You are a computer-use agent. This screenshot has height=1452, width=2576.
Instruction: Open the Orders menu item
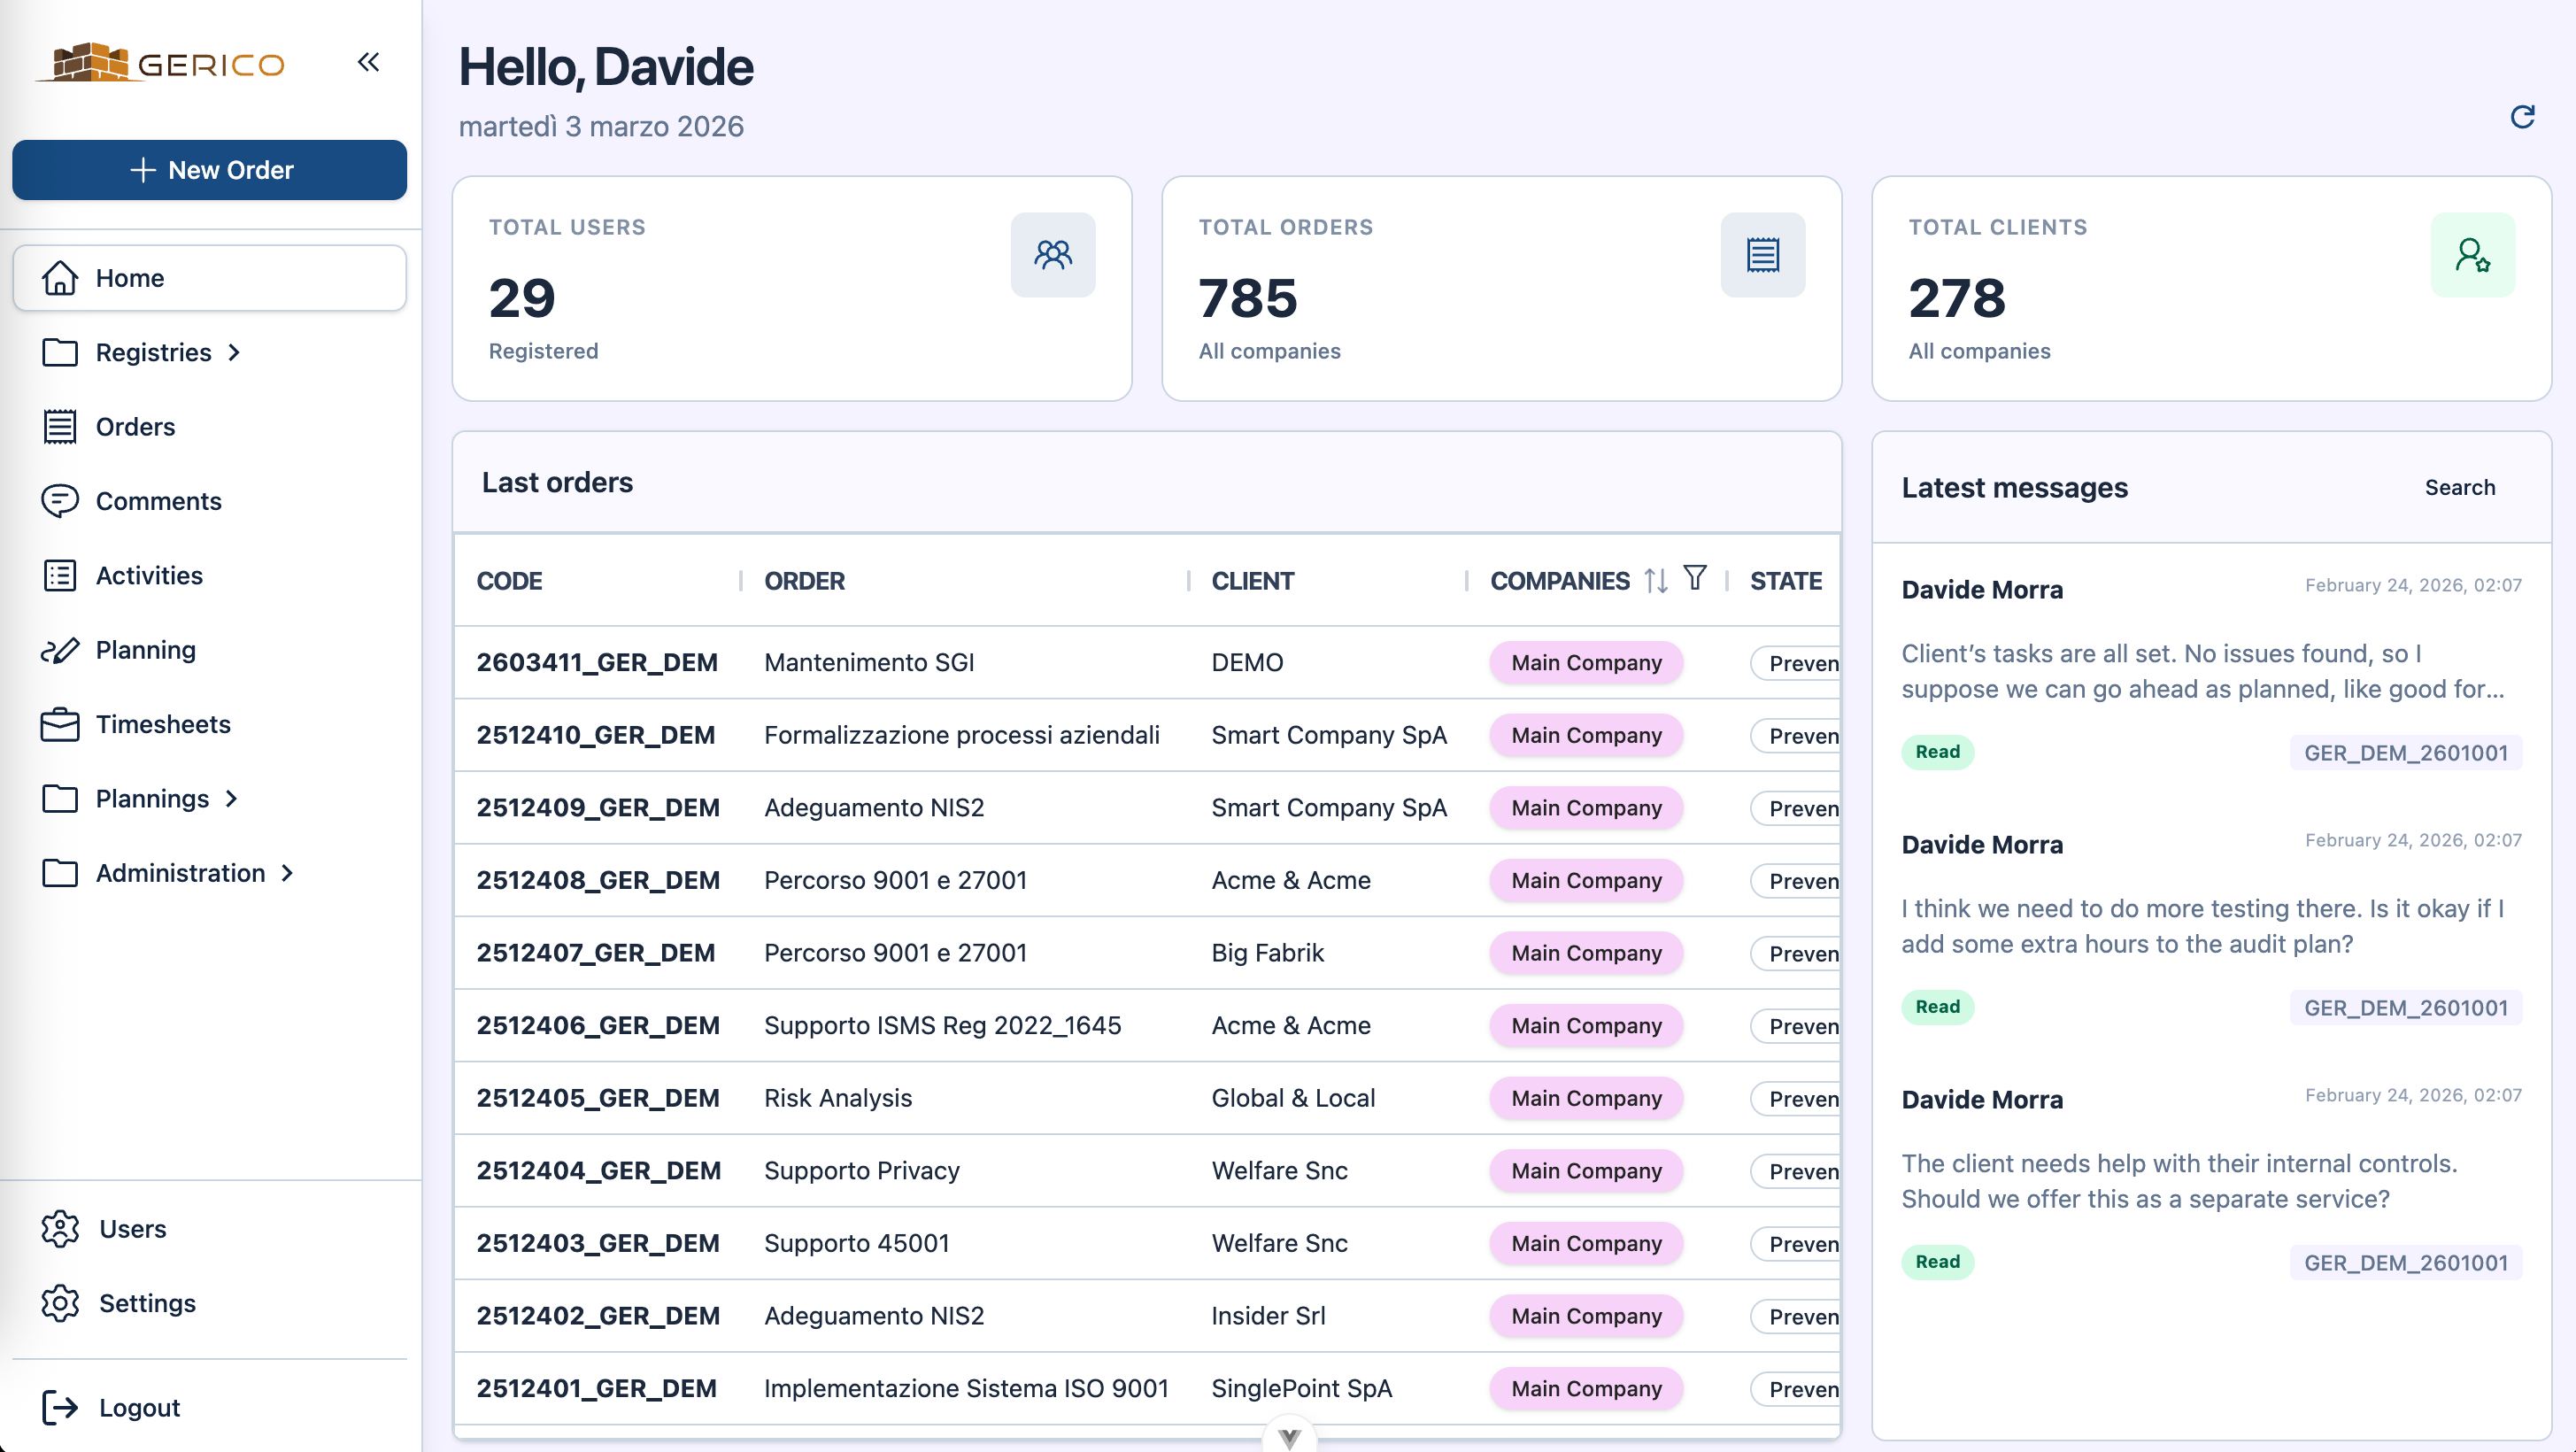(x=209, y=427)
